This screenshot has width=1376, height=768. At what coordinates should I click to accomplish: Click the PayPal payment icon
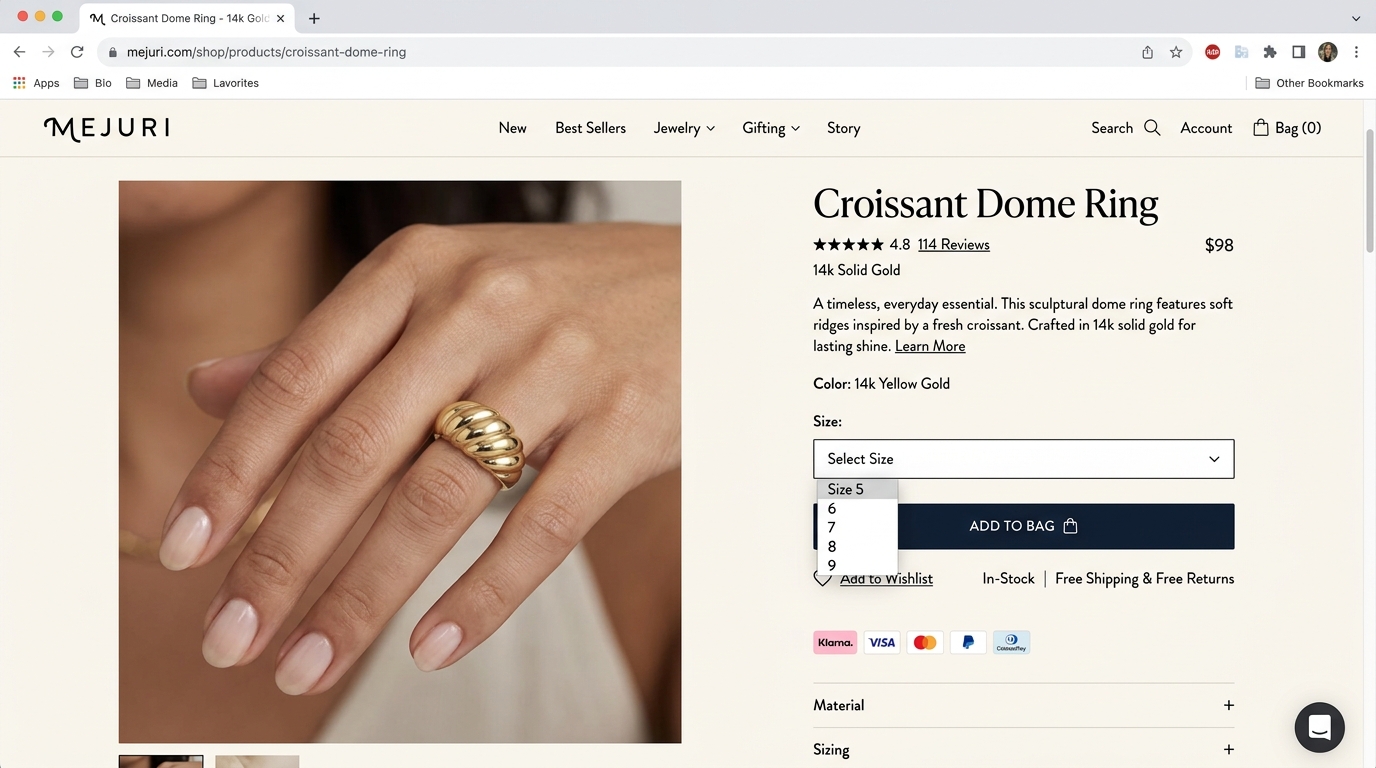click(x=968, y=642)
